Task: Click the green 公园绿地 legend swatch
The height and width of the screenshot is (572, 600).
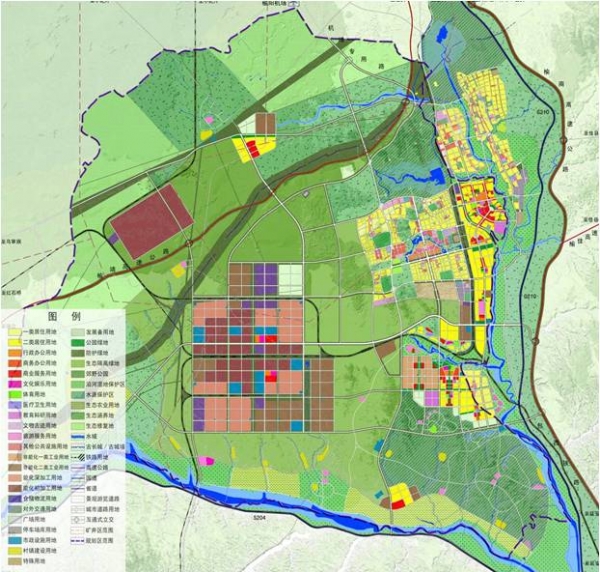Action: pos(77,342)
